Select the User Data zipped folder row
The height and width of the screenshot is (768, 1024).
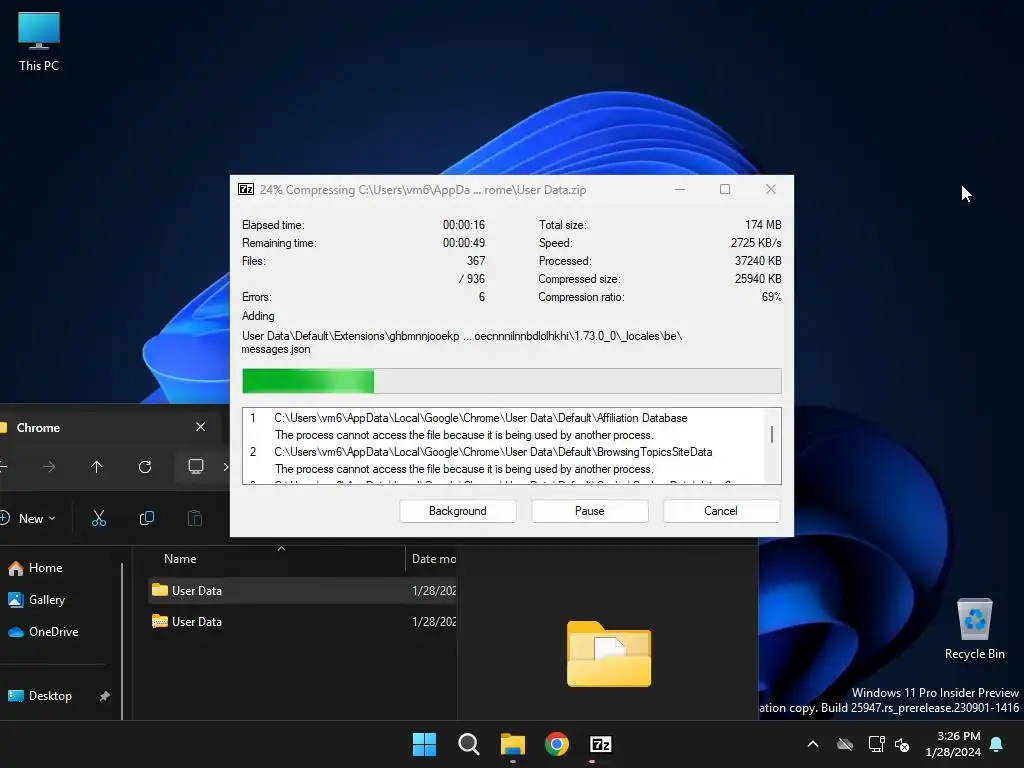(302, 622)
